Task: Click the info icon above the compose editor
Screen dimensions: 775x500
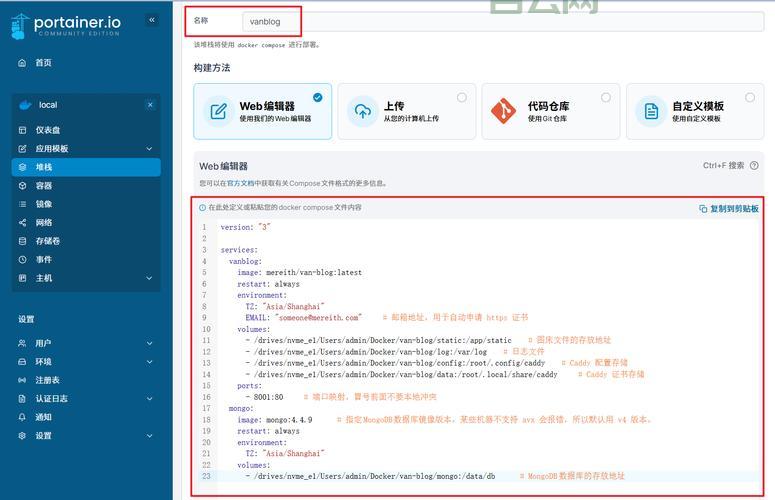Action: pyautogui.click(x=202, y=208)
